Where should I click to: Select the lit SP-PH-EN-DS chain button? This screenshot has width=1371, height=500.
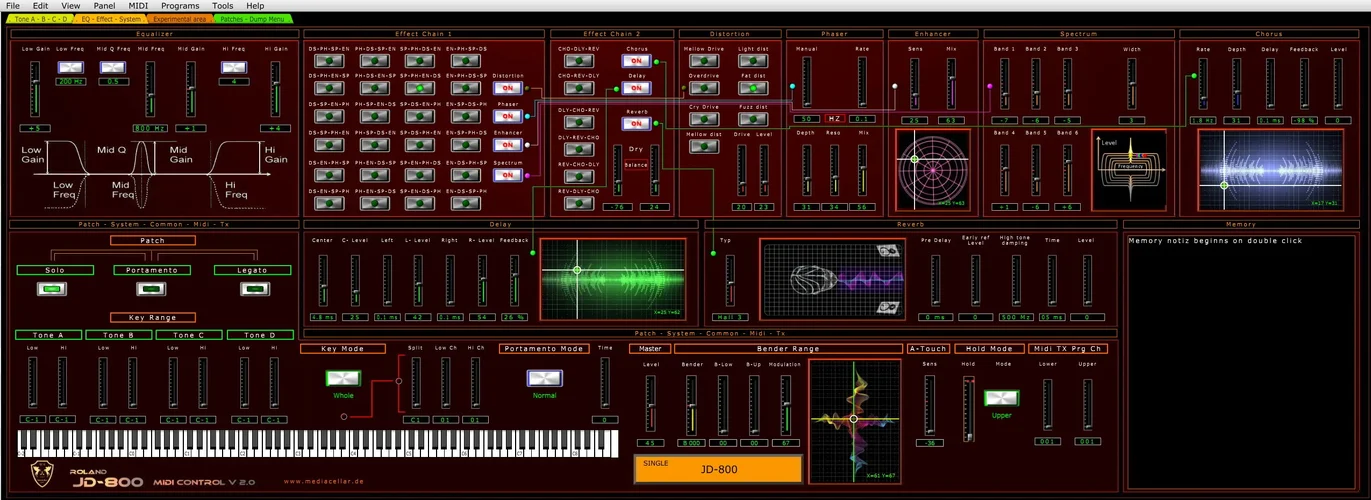[x=420, y=89]
